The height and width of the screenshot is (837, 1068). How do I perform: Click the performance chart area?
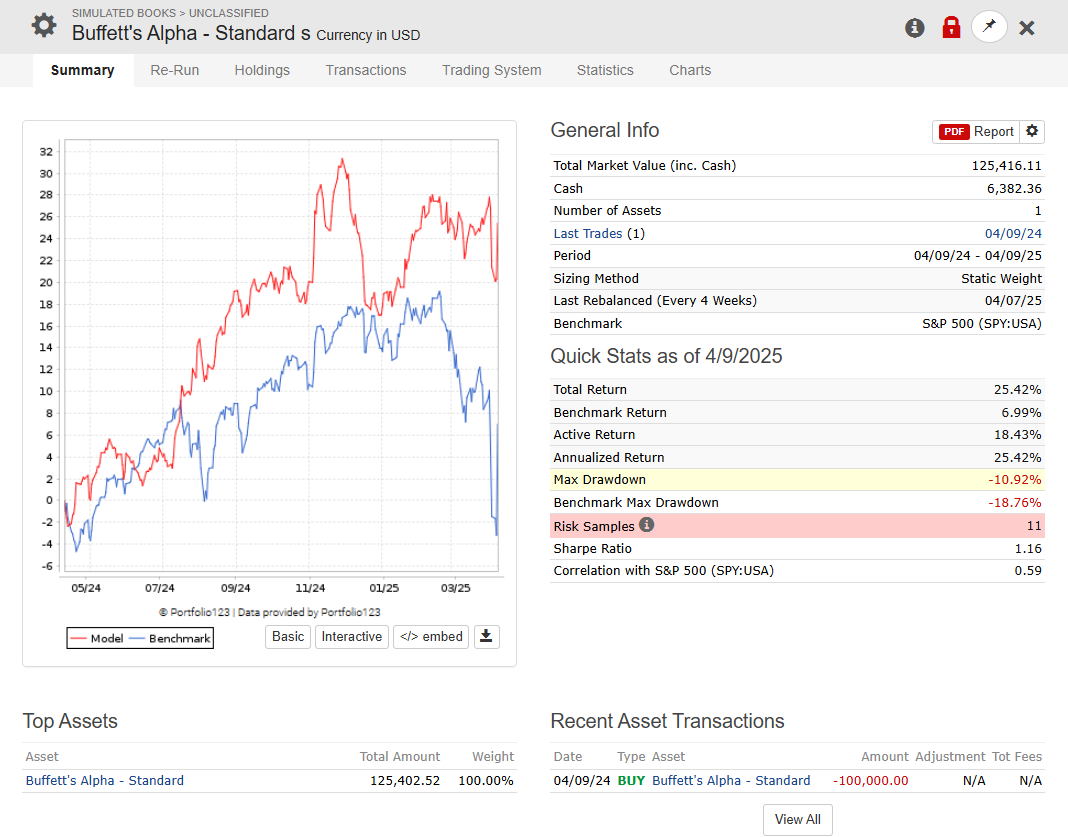(x=280, y=355)
